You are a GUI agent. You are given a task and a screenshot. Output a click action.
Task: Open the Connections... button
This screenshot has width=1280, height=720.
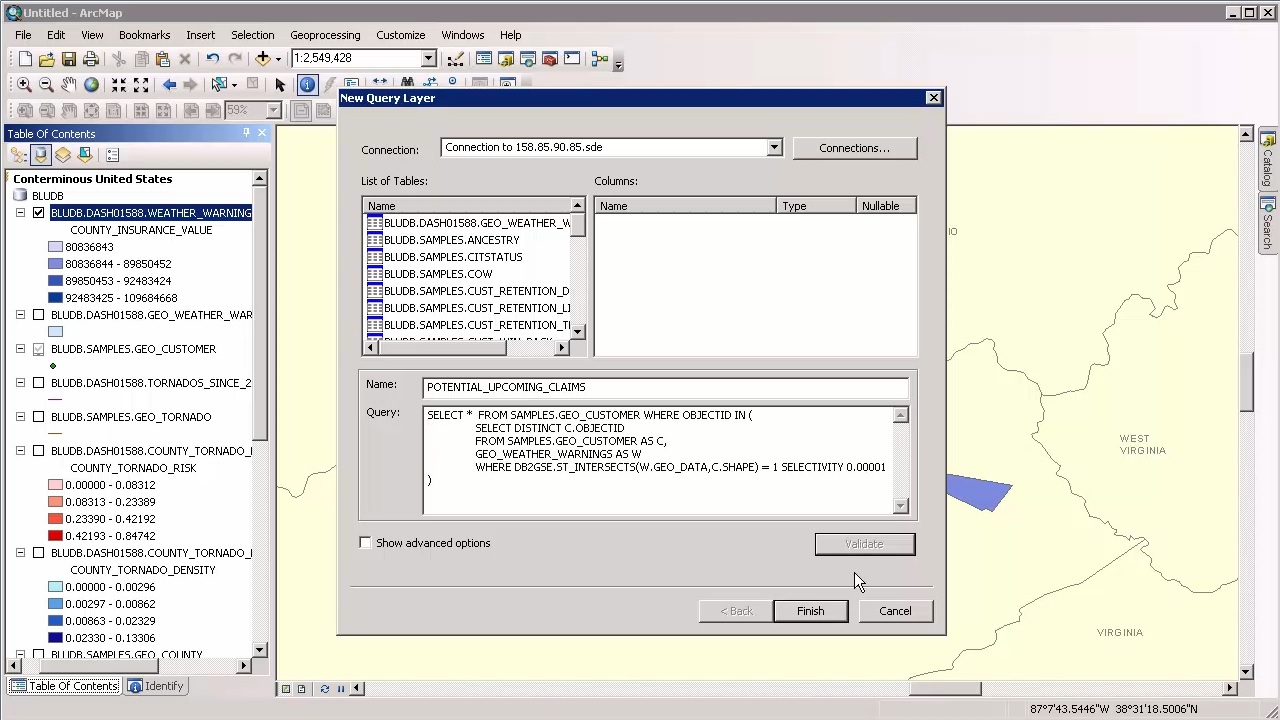[x=854, y=148]
